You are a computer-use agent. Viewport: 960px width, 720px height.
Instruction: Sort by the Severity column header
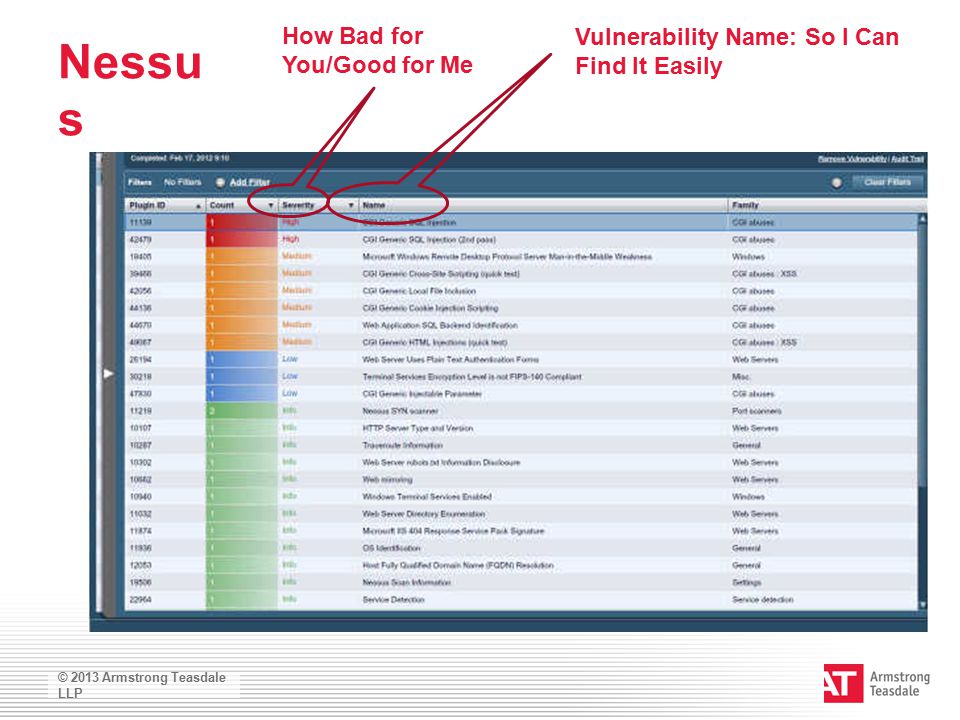coord(318,205)
